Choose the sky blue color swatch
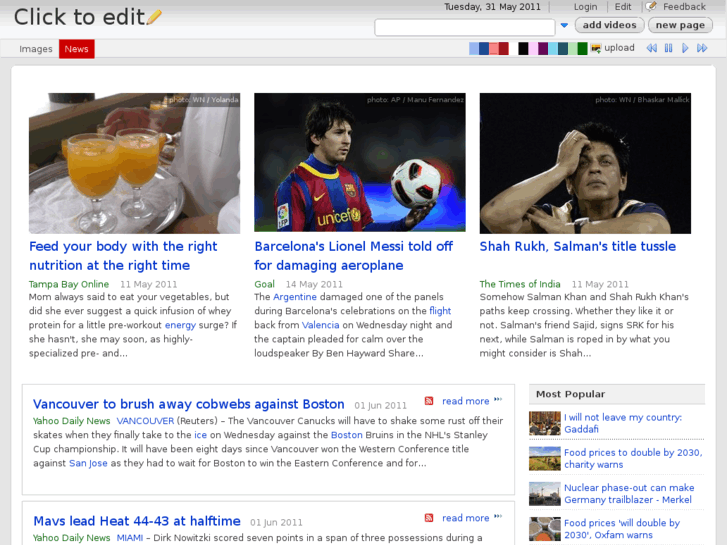The width and height of the screenshot is (727, 545). 553,48
